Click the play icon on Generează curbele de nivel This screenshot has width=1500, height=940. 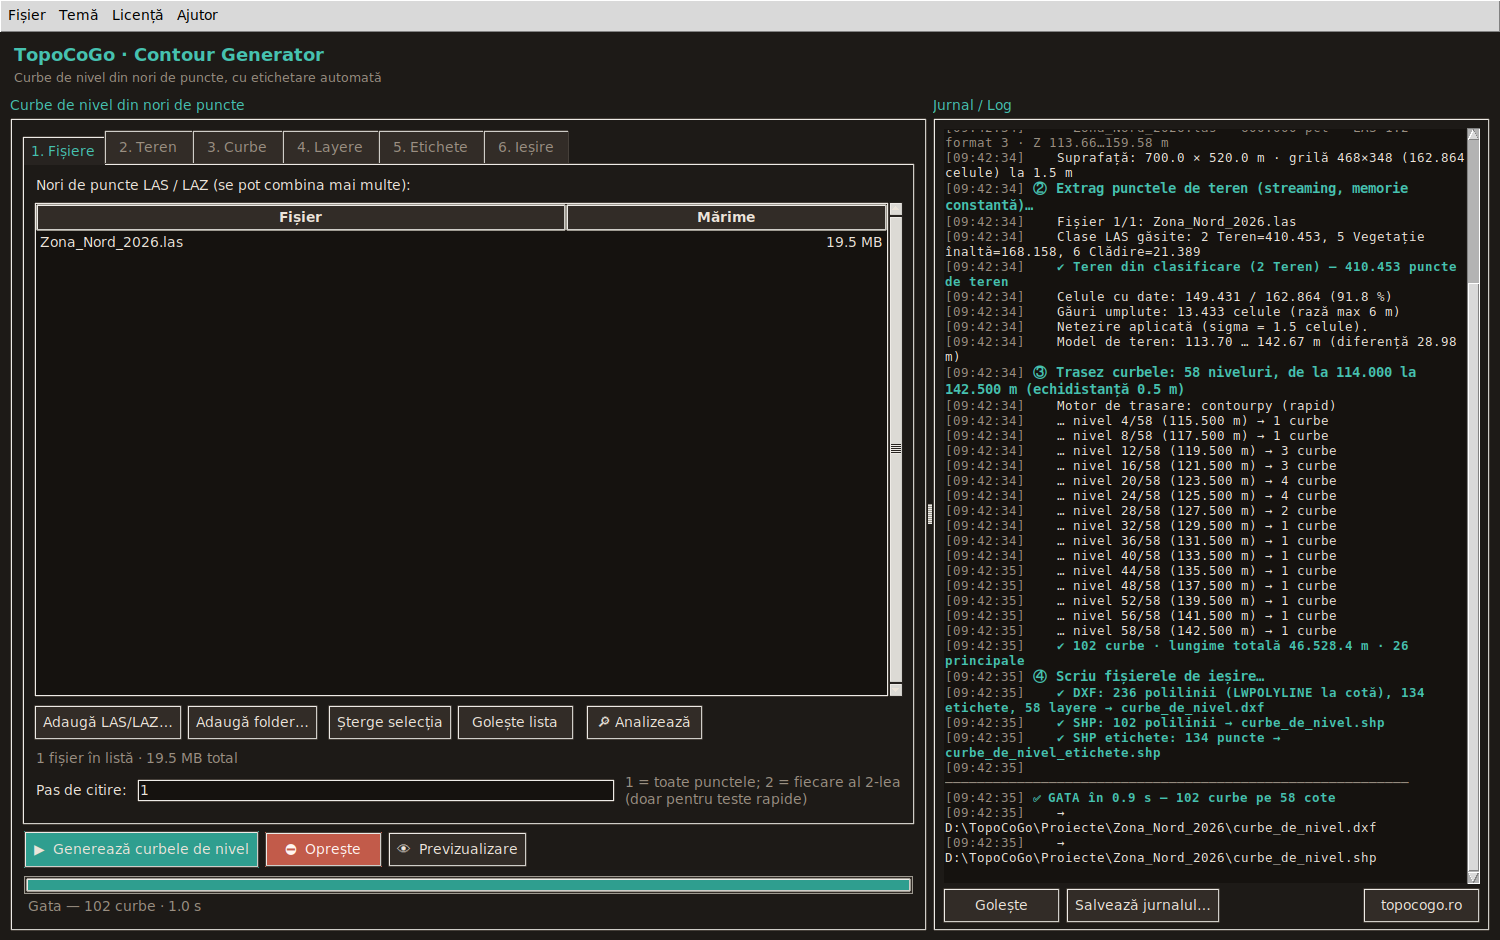pyautogui.click(x=39, y=850)
